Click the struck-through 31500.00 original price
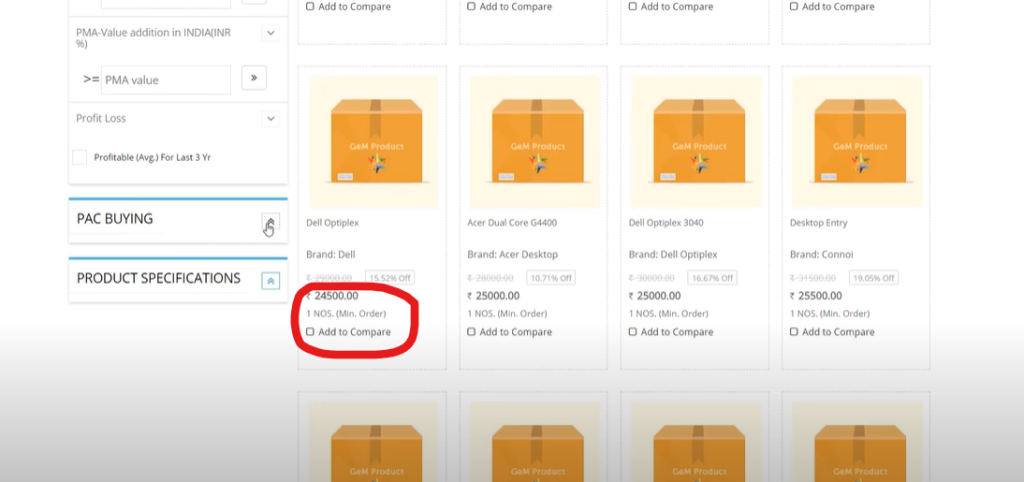 point(812,278)
